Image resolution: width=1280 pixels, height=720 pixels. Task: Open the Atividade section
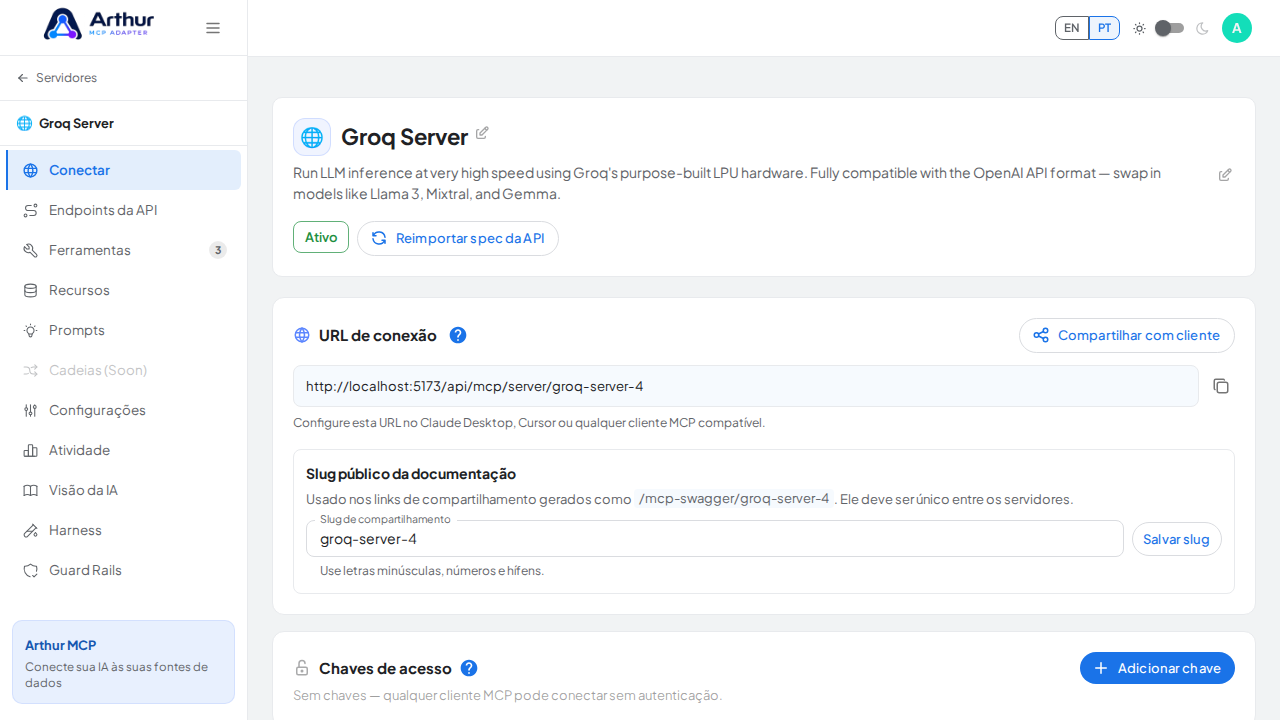(x=123, y=450)
